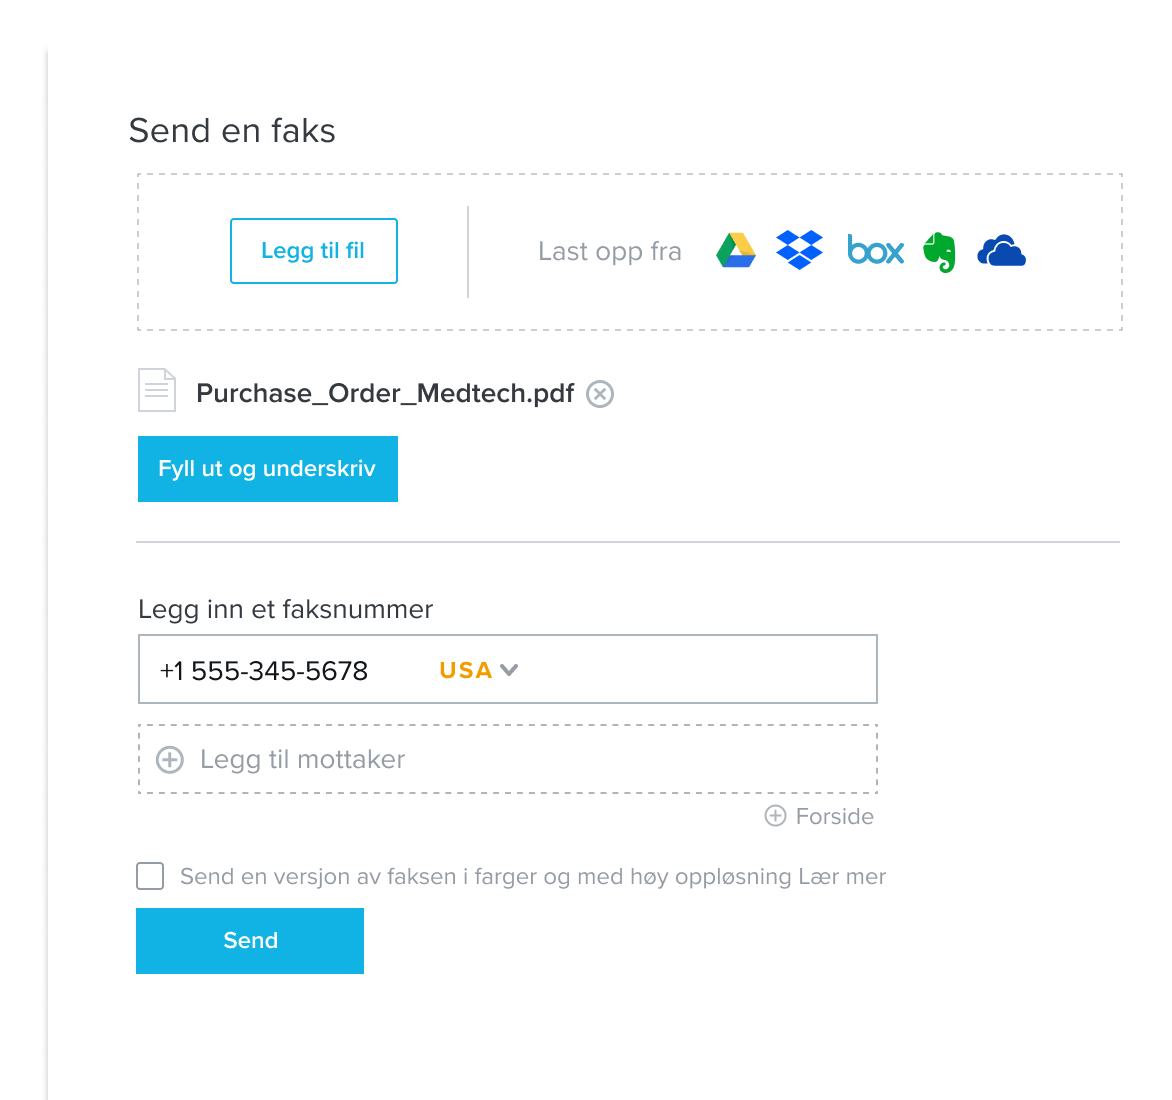Image resolution: width=1172 pixels, height=1100 pixels.
Task: Remove Purchase_Order_Medtech.pdf with the X icon
Action: pyautogui.click(x=599, y=394)
